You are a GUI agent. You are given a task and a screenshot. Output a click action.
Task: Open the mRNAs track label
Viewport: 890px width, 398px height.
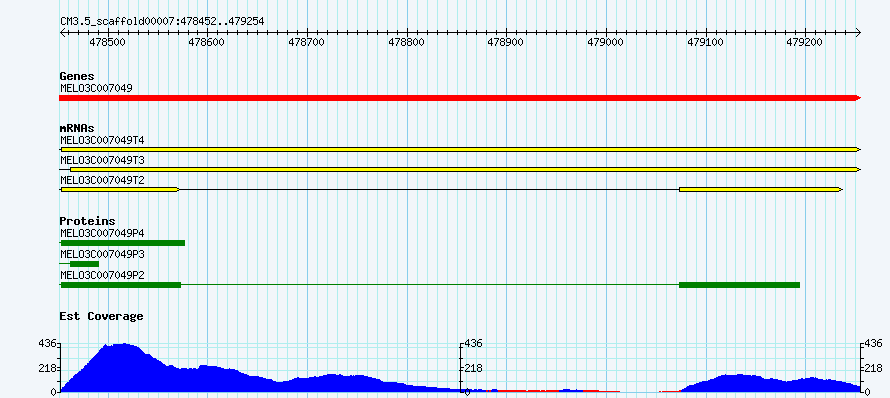tap(77, 128)
